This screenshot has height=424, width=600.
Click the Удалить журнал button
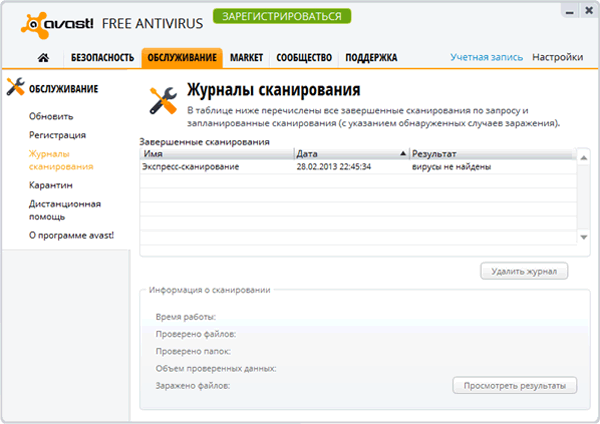pos(524,271)
